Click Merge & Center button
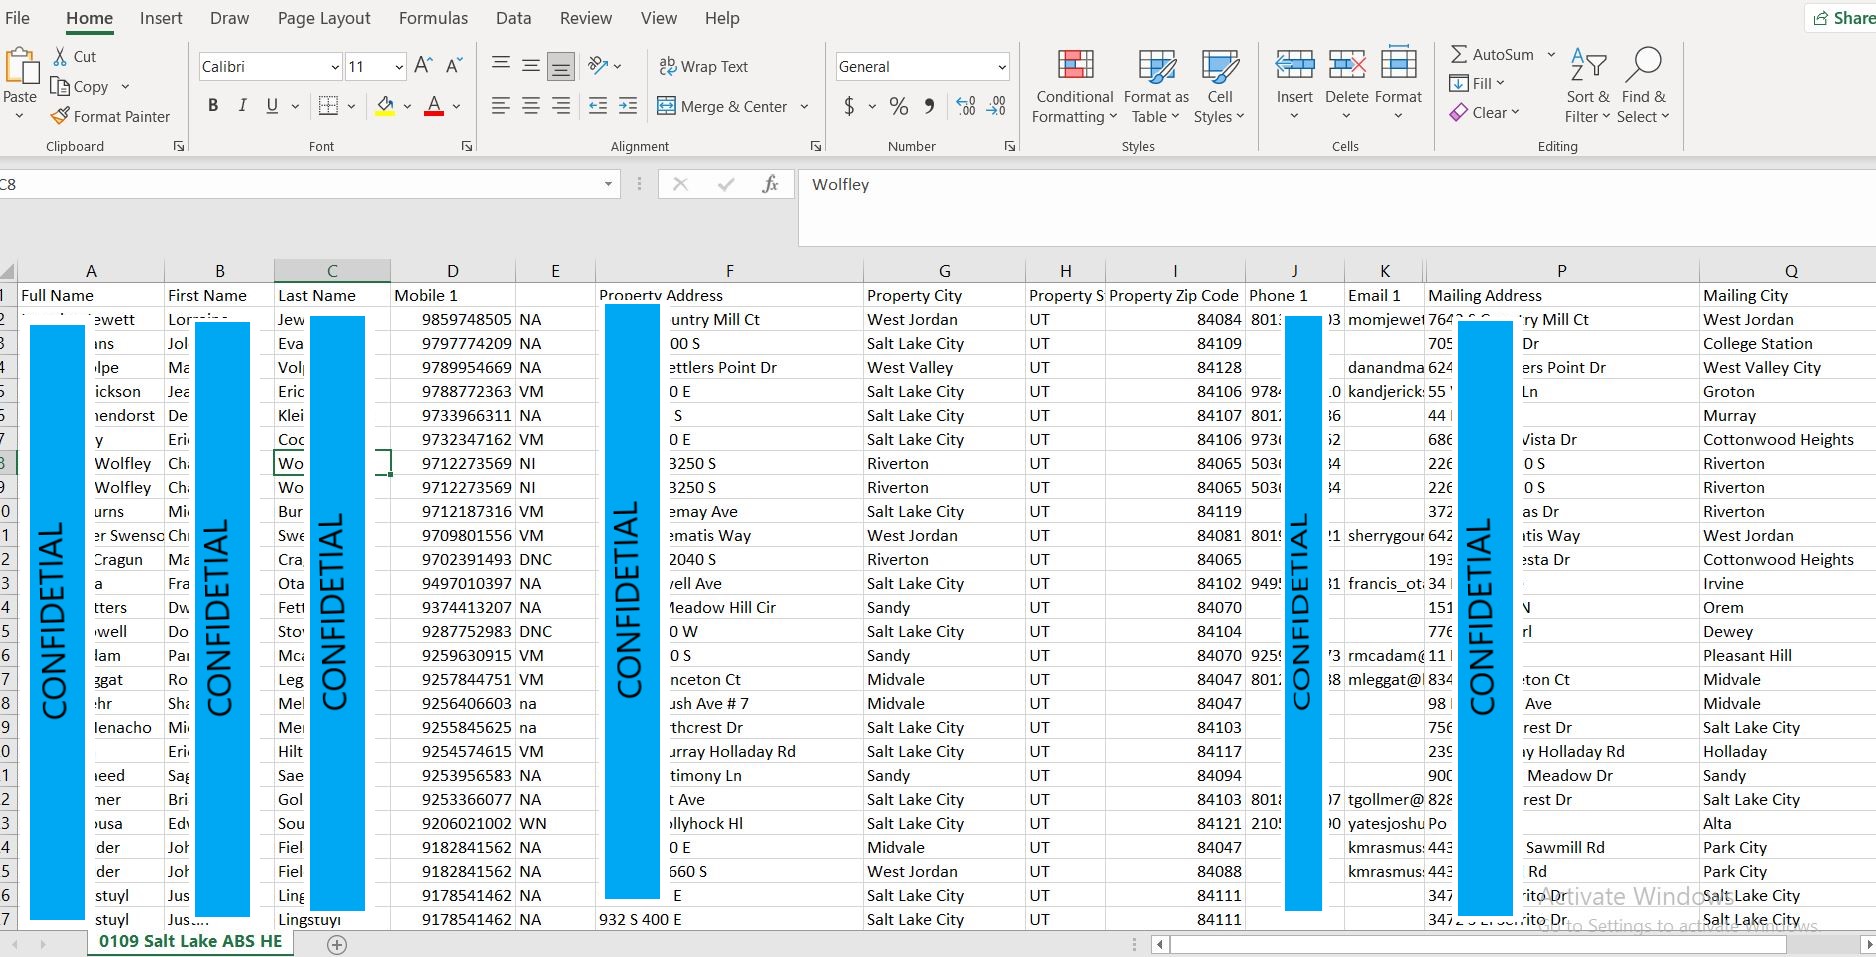1876x957 pixels. pyautogui.click(x=722, y=106)
